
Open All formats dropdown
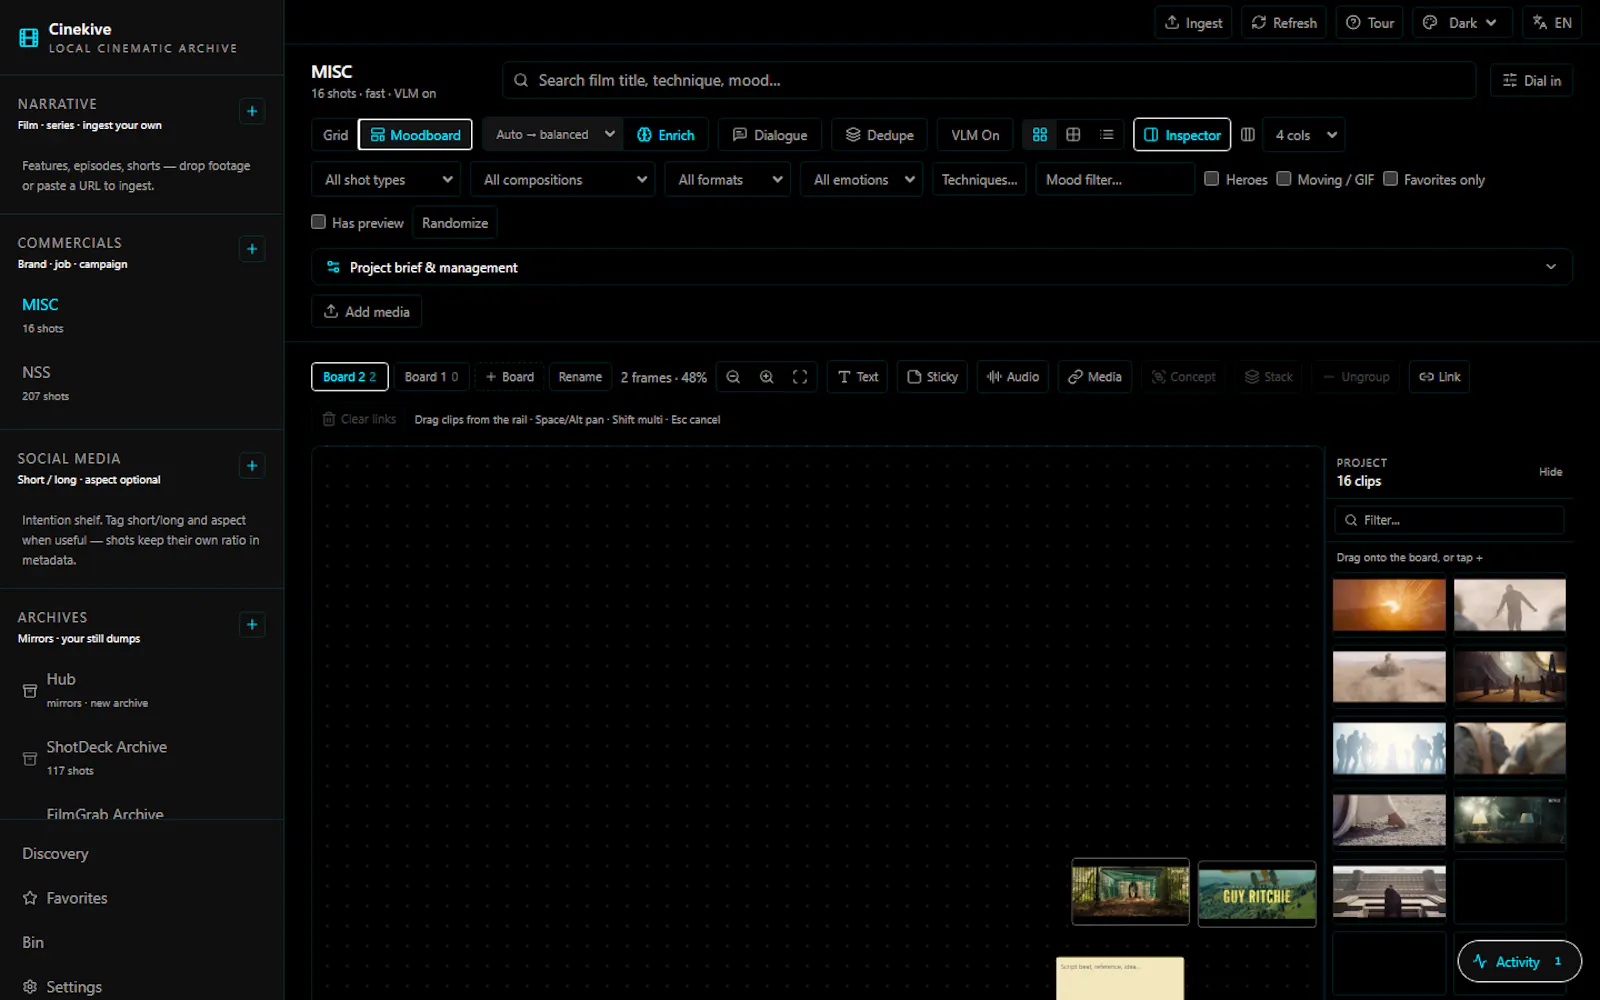tap(728, 180)
